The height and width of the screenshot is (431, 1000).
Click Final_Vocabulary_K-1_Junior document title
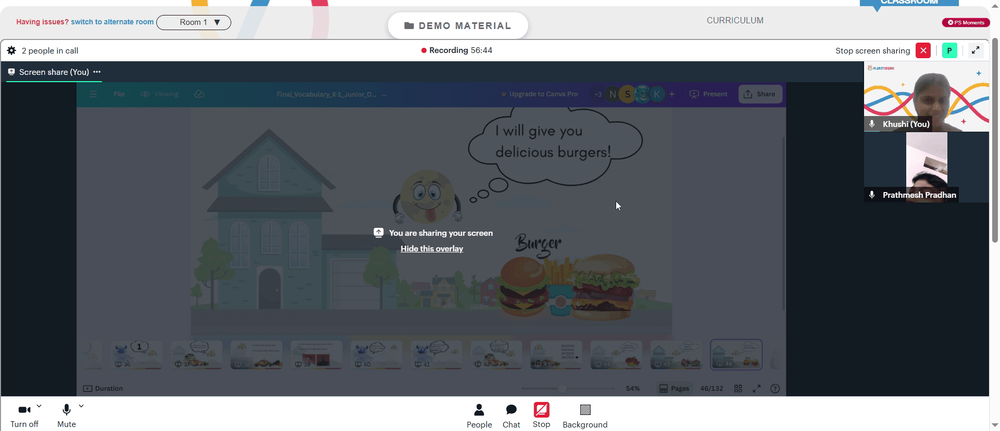click(326, 94)
